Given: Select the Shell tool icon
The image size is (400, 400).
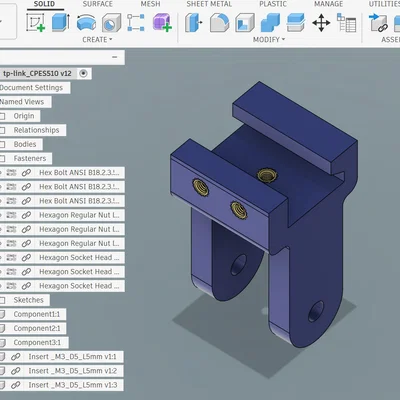Looking at the screenshot, I should coord(245,23).
